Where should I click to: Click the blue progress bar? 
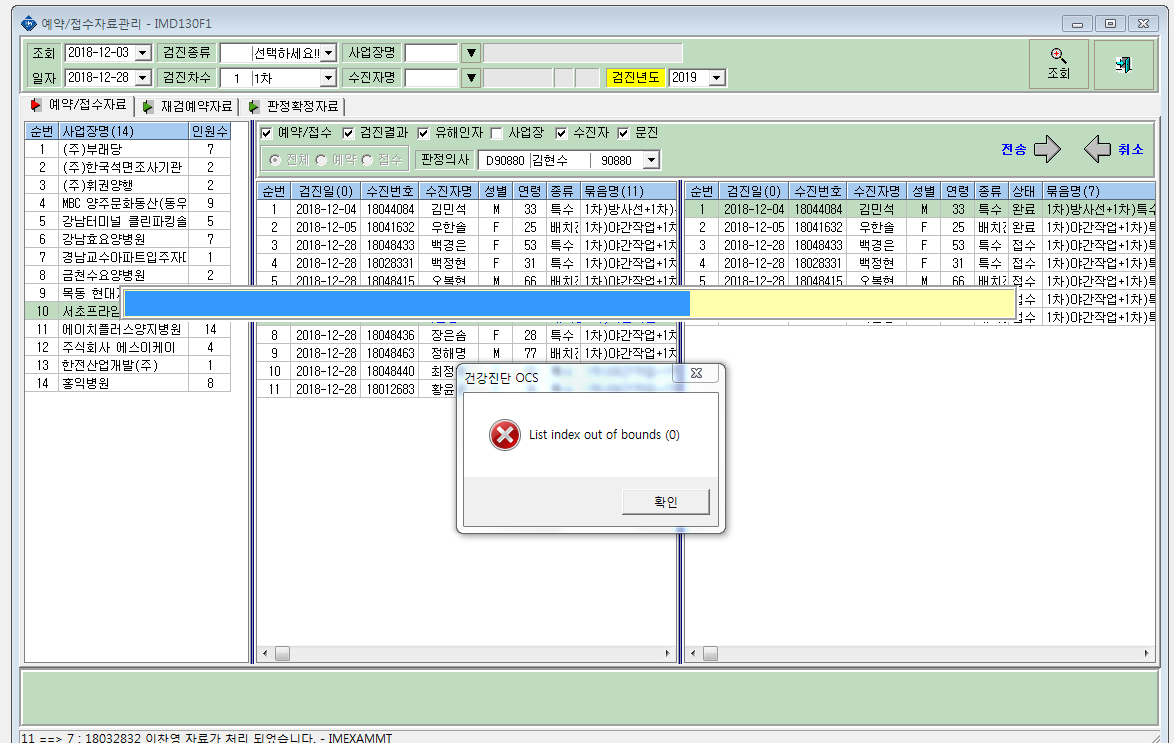click(407, 303)
